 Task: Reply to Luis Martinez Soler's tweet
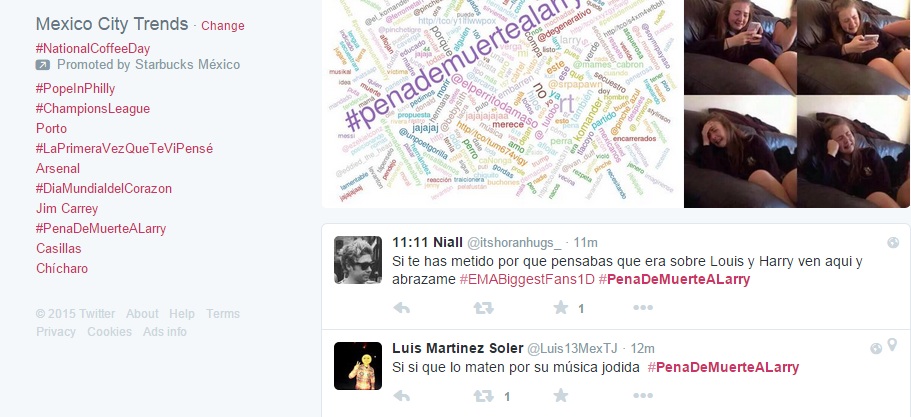pos(401,396)
